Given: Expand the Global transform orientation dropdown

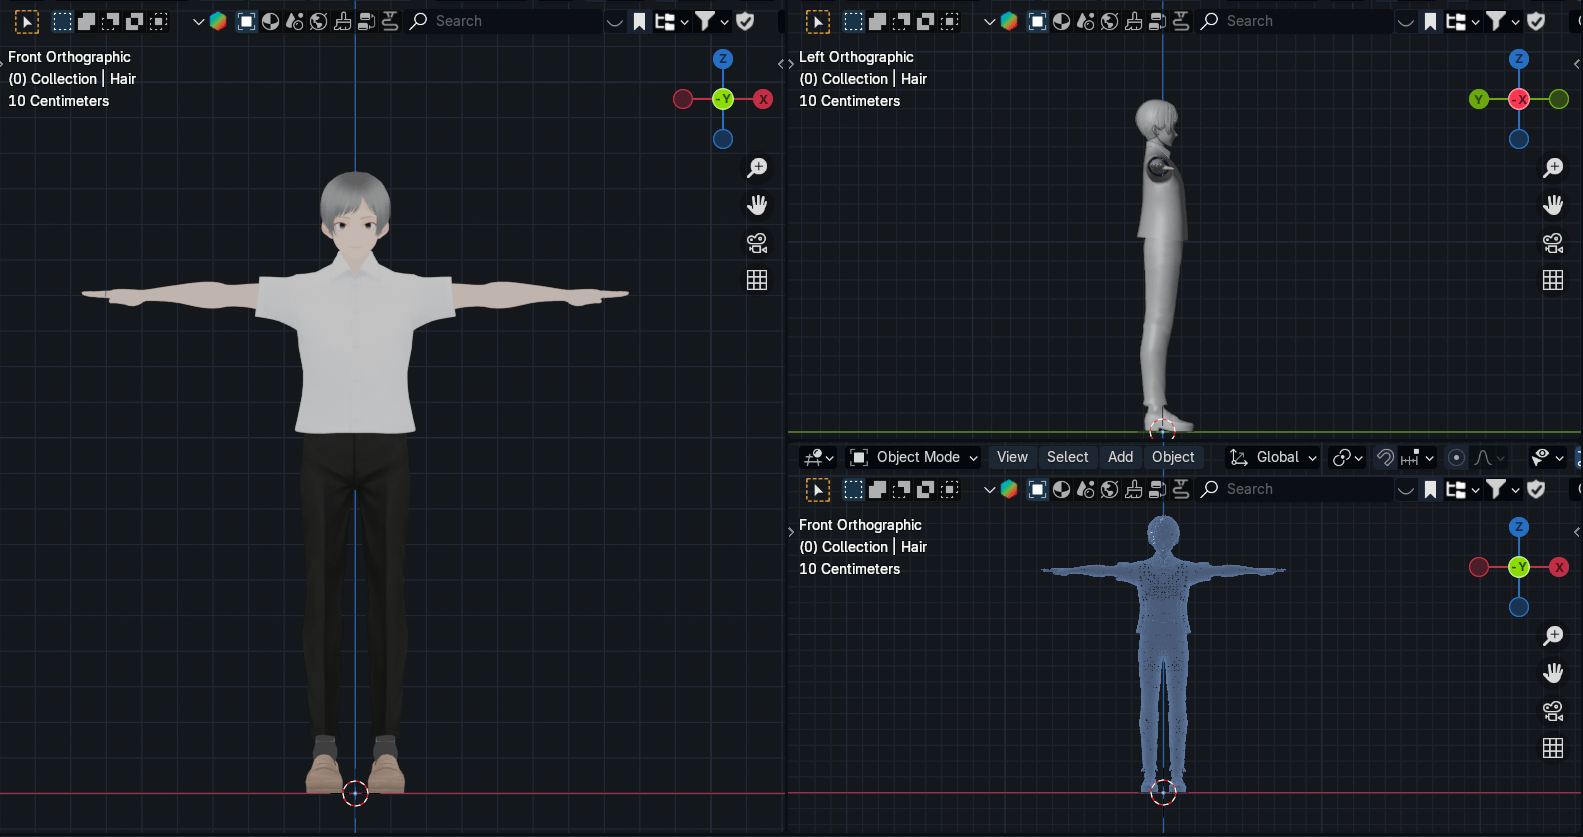Looking at the screenshot, I should click(x=1273, y=458).
